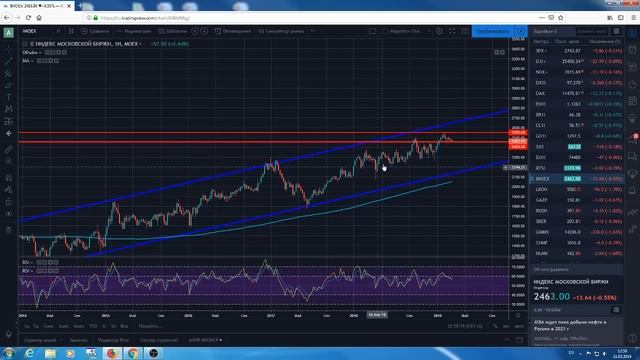The width and height of the screenshot is (640, 360).
Task: Open Firefox from the Windows taskbar
Action: [x=111, y=353]
